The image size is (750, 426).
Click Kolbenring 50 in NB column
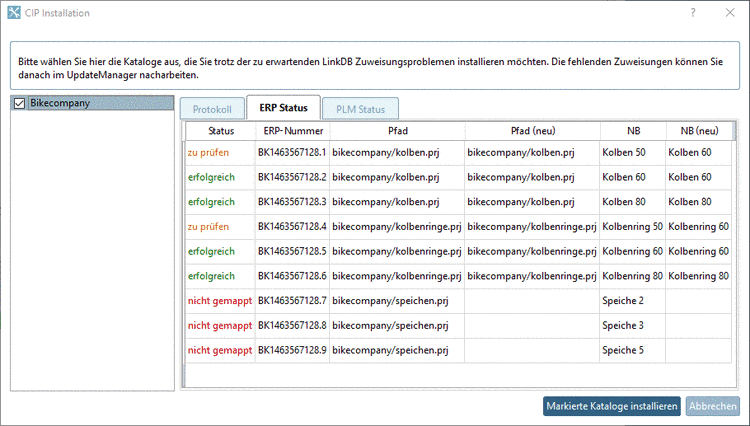(x=633, y=227)
